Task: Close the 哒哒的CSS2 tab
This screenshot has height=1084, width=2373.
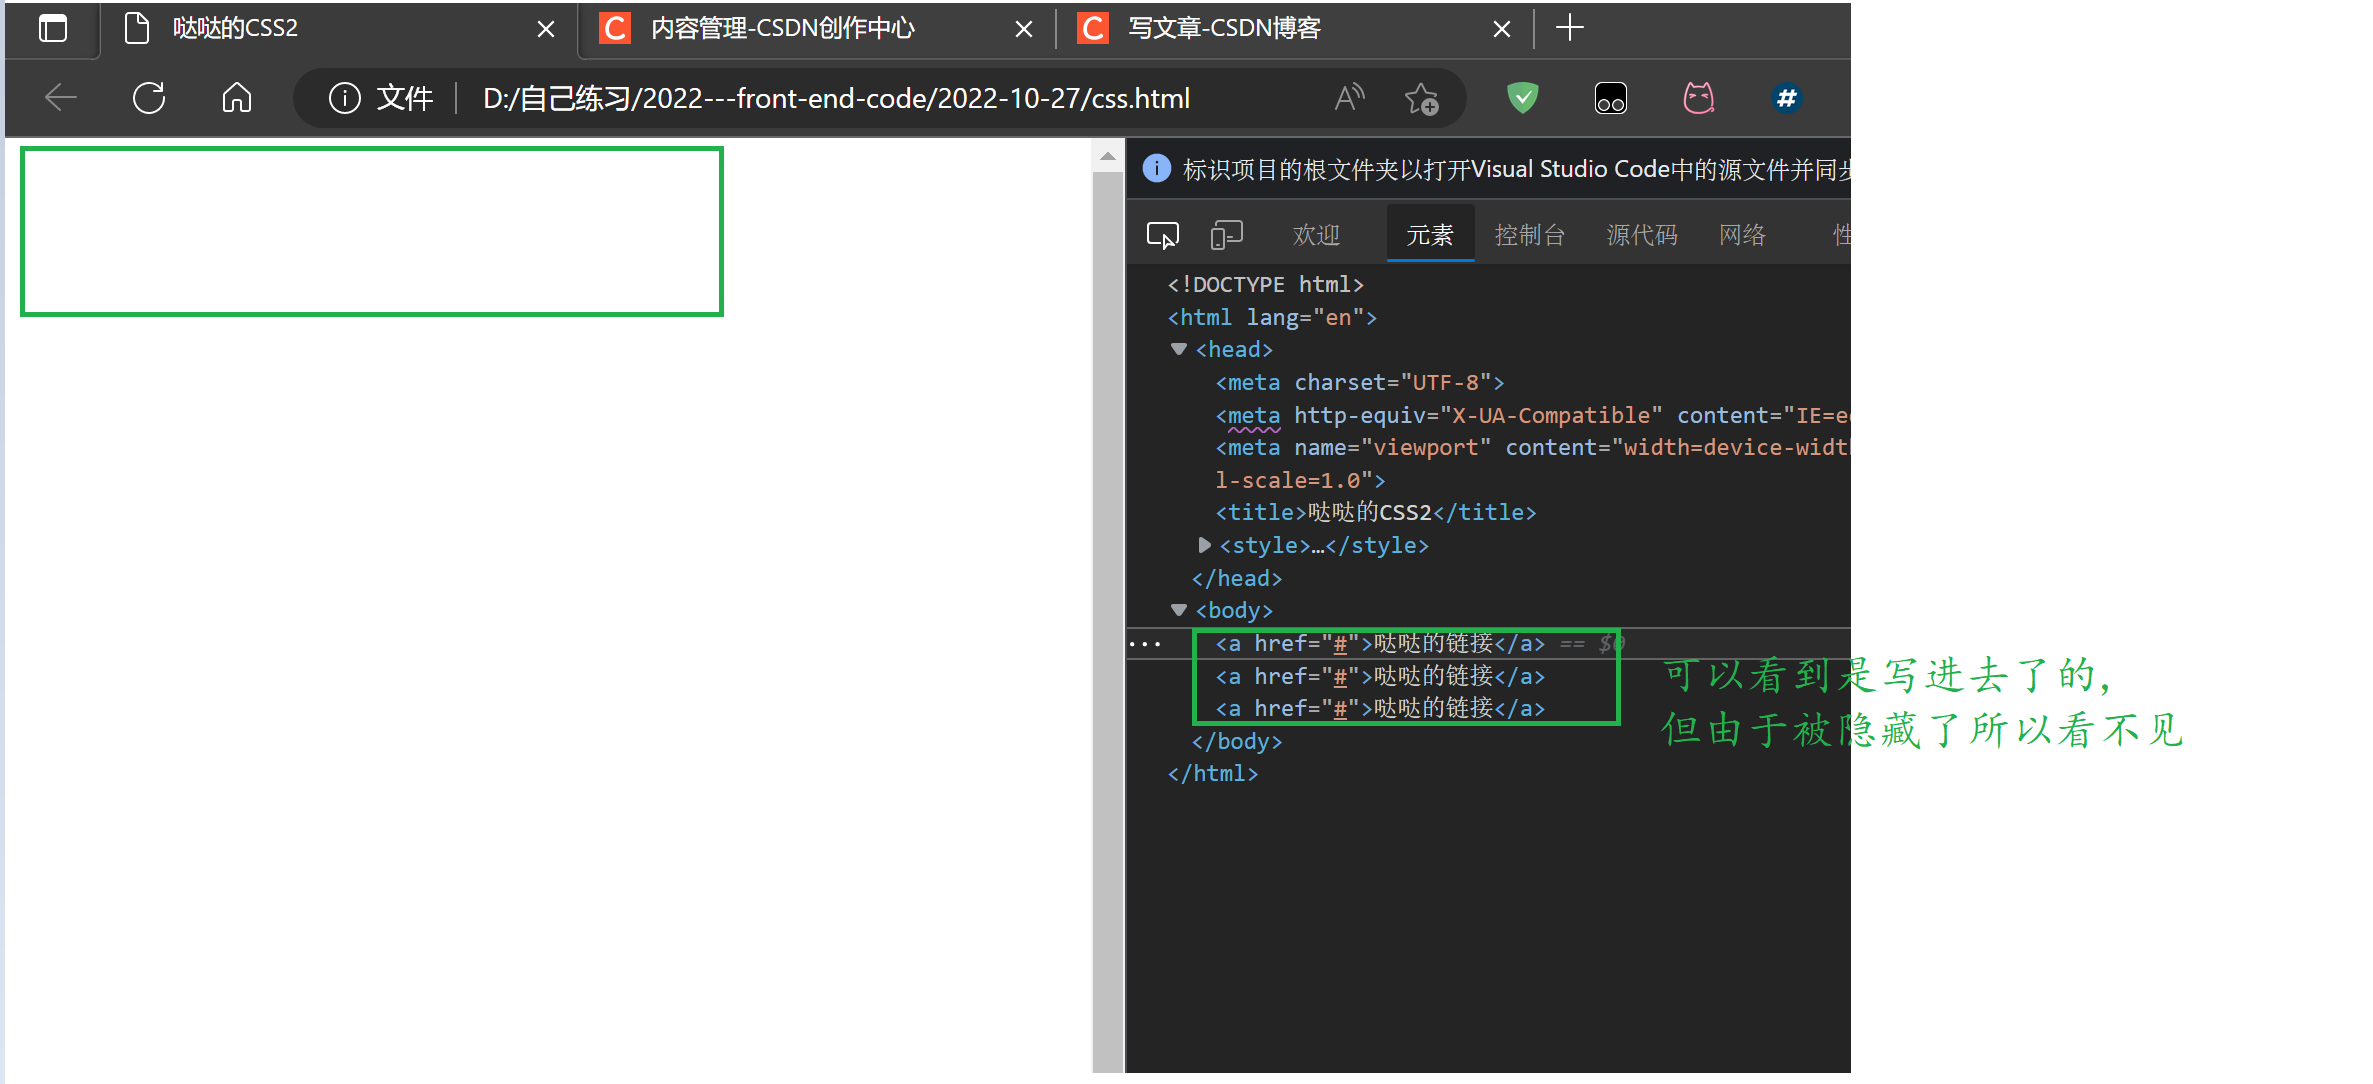Action: (546, 29)
